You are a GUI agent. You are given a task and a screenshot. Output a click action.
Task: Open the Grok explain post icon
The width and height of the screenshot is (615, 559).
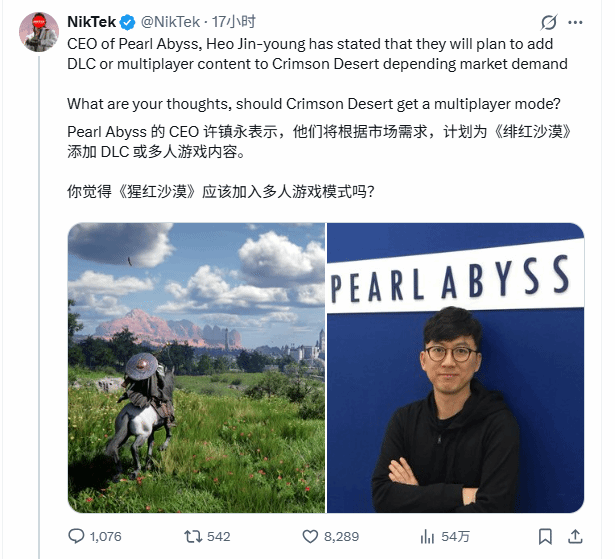[x=549, y=22]
